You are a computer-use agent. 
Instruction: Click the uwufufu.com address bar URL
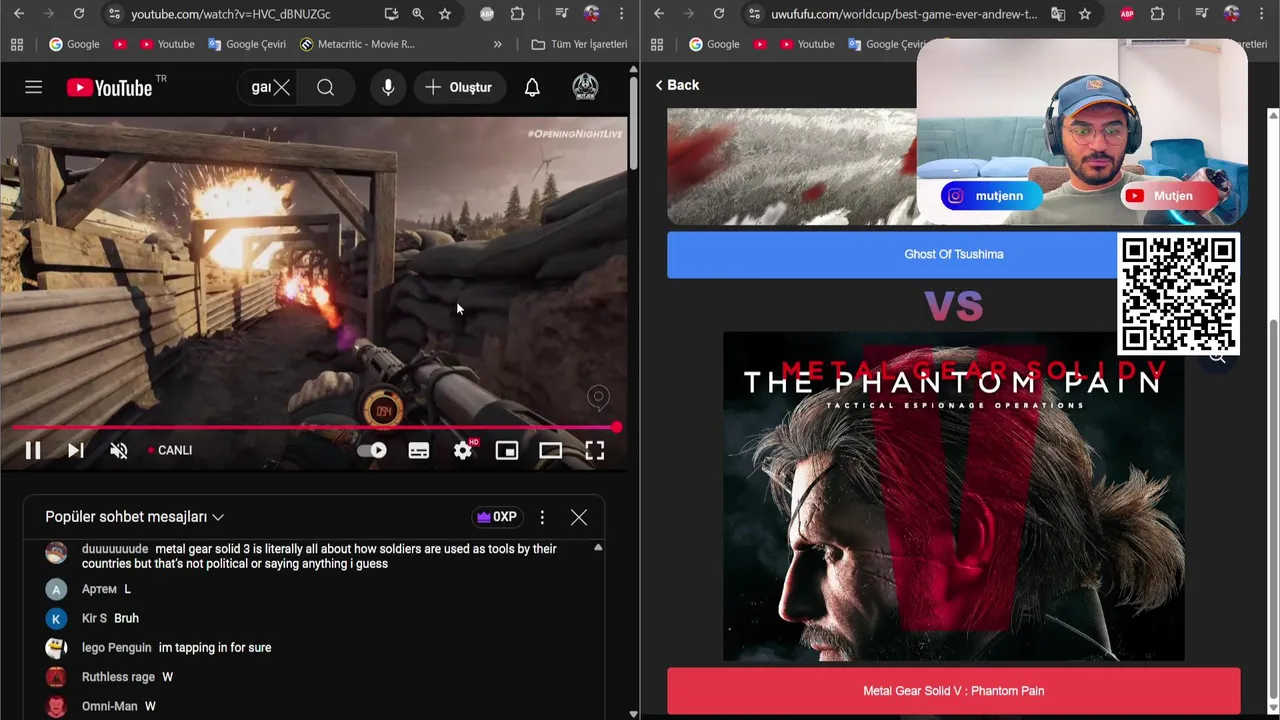pyautogui.click(x=904, y=14)
